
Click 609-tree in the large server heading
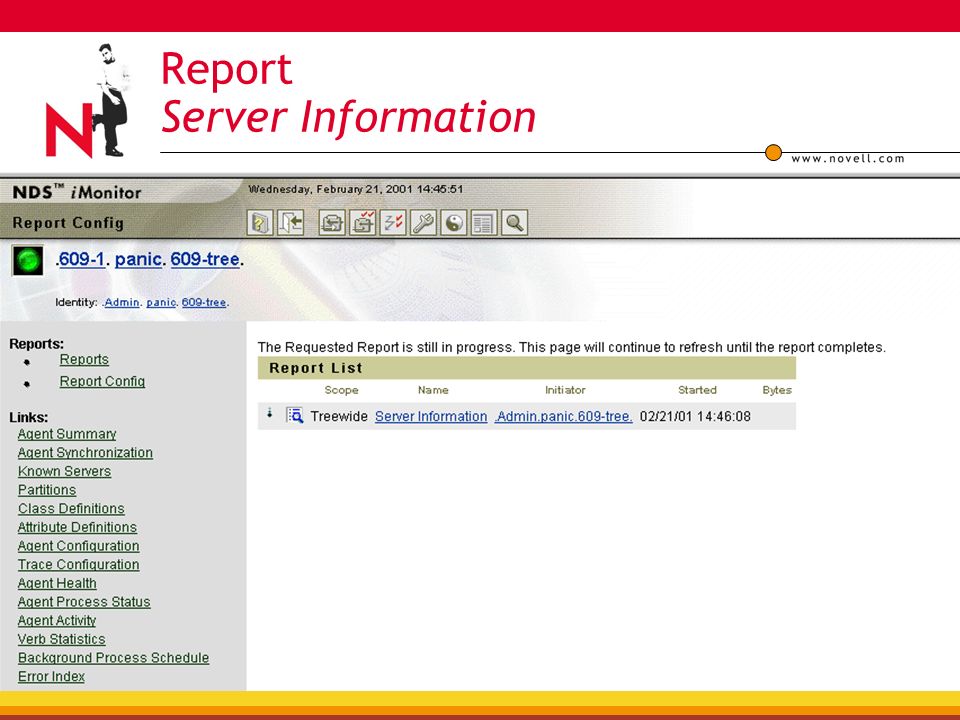204,260
